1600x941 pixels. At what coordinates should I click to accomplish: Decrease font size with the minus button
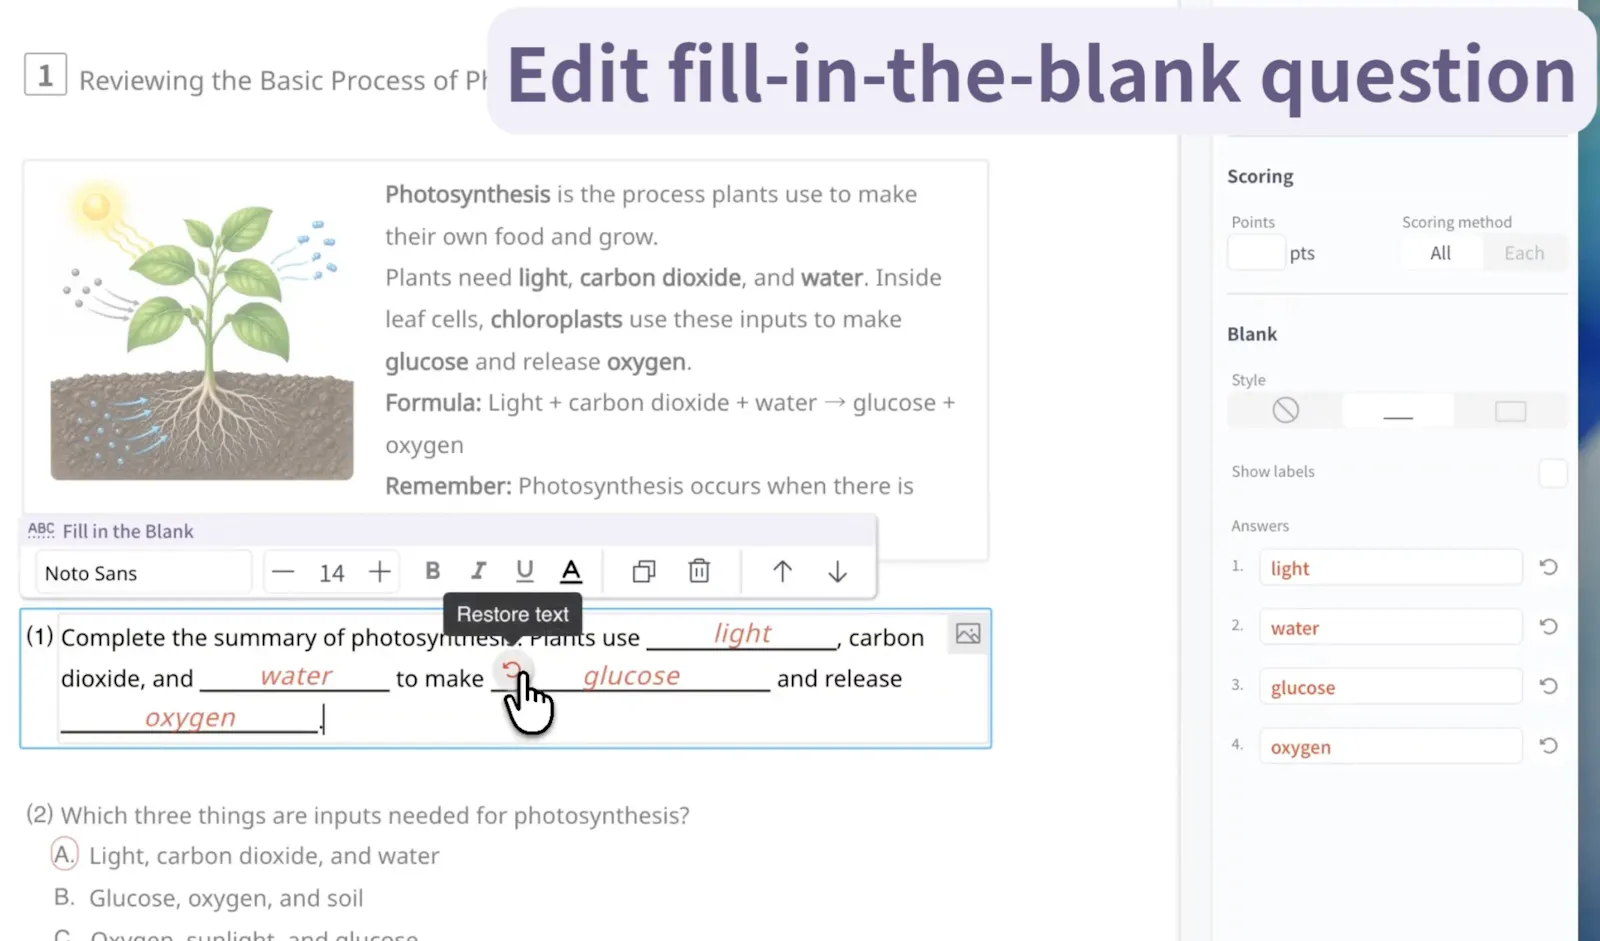284,572
